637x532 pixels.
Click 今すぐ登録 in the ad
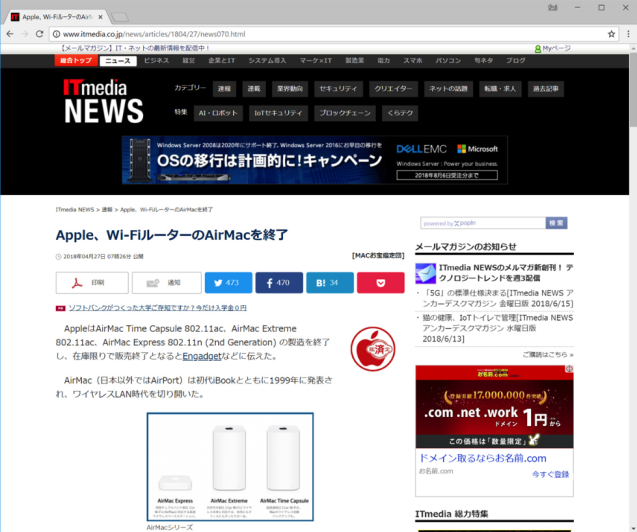[550, 474]
